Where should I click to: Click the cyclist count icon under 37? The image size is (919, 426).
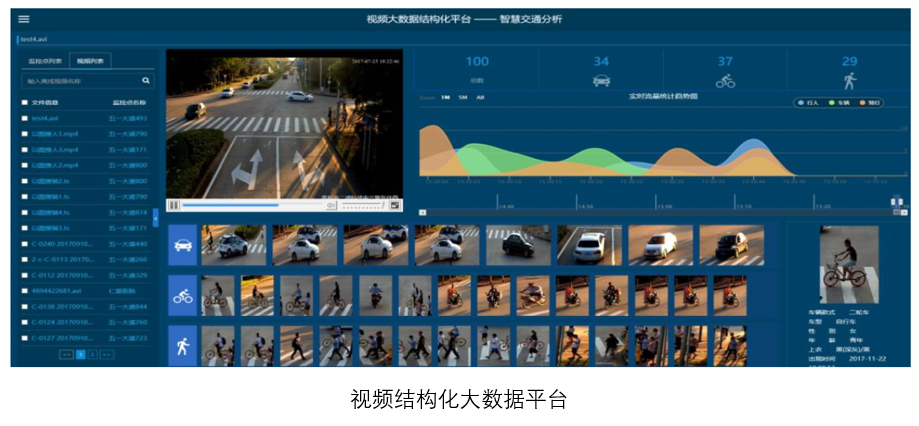click(x=725, y=81)
